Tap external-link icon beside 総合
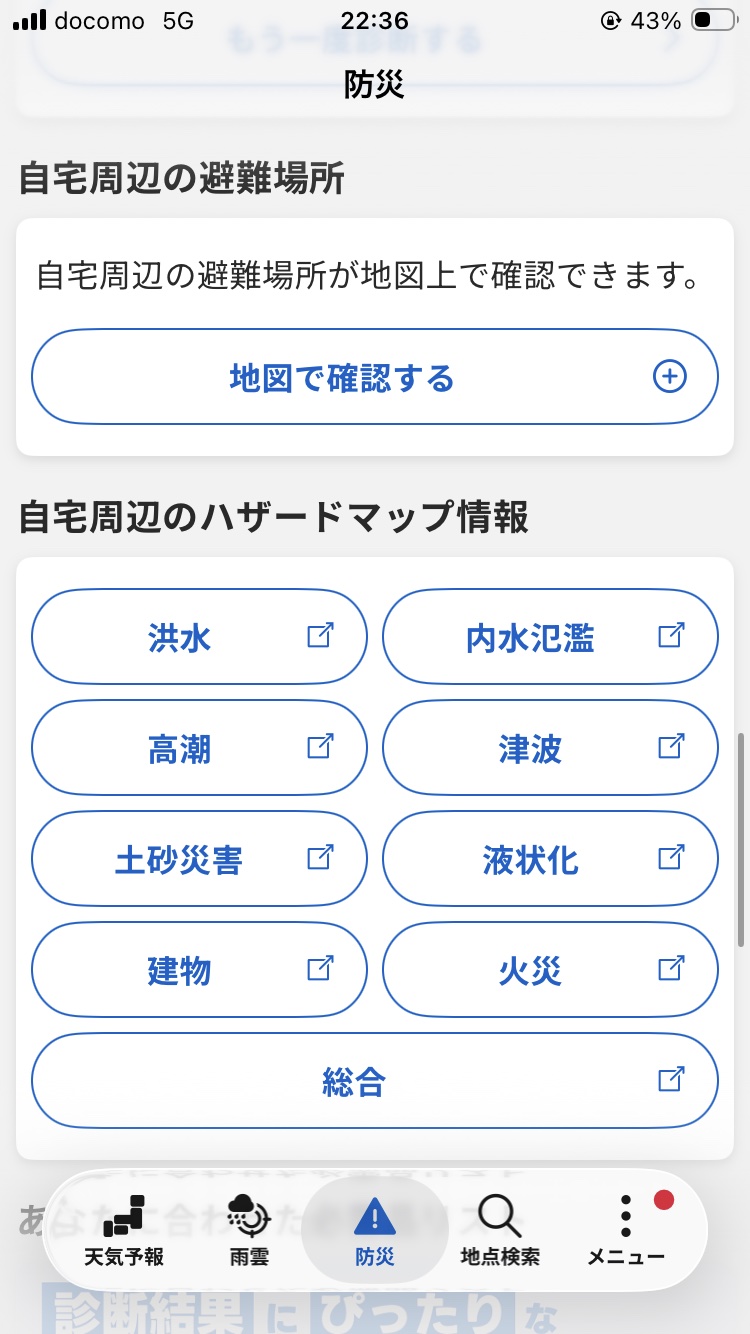The height and width of the screenshot is (1334, 750). click(x=671, y=1079)
